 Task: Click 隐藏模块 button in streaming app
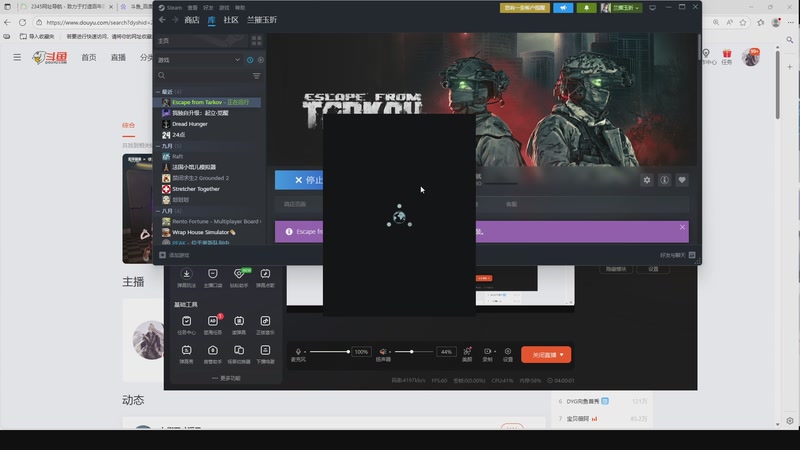tap(616, 268)
